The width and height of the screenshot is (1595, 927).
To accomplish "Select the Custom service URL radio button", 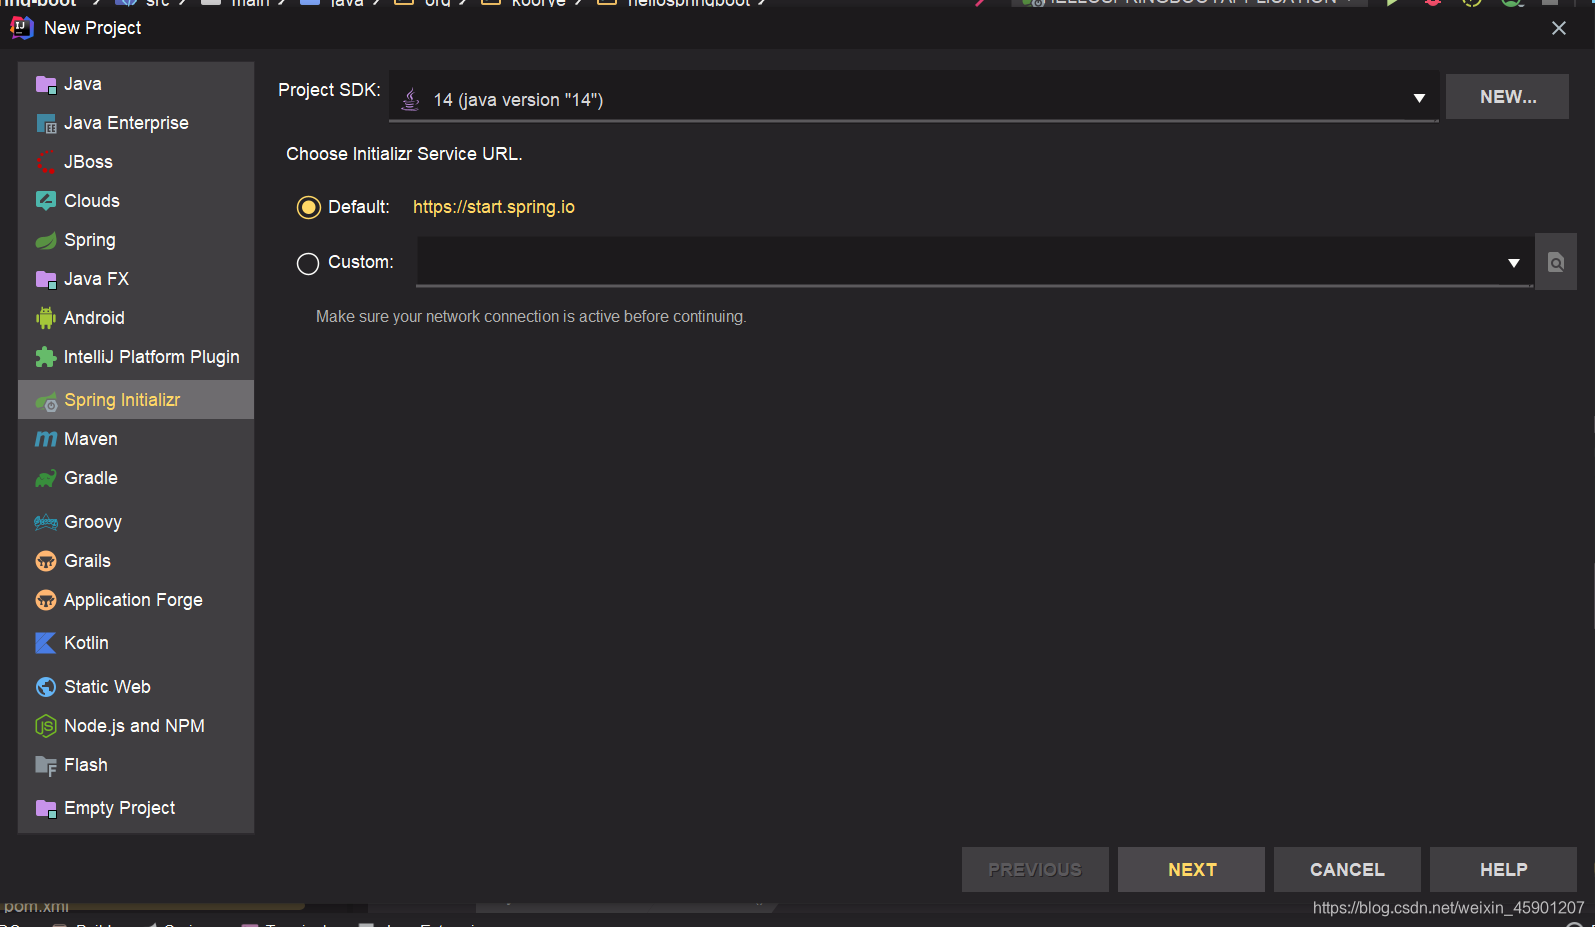I will pos(308,263).
